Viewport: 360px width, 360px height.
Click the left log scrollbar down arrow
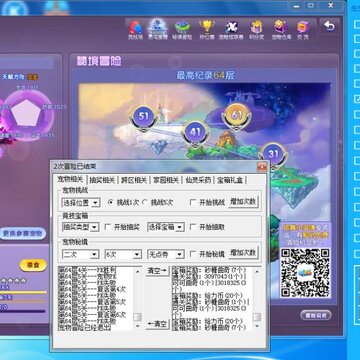[137, 326]
